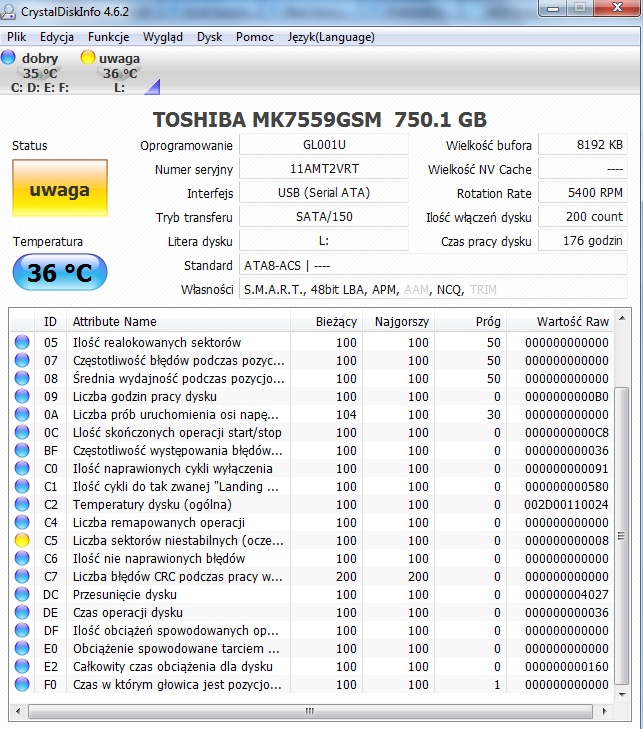This screenshot has height=729, width=643.
Task: Click the blue status icon for ID 09
Action: 22,396
